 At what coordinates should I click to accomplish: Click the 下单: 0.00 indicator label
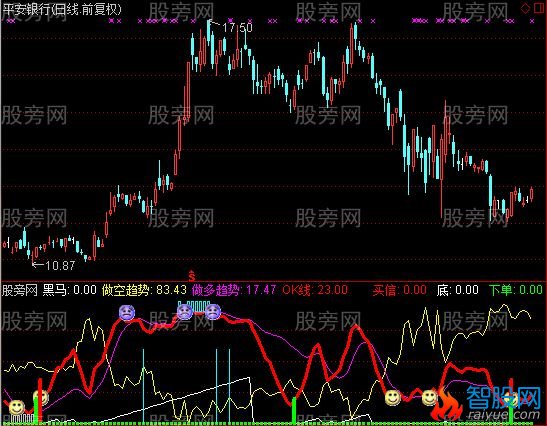pyautogui.click(x=516, y=290)
